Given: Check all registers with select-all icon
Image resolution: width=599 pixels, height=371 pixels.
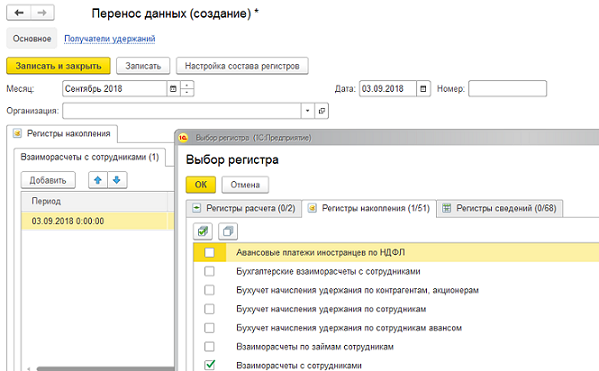Looking at the screenshot, I should (x=203, y=231).
